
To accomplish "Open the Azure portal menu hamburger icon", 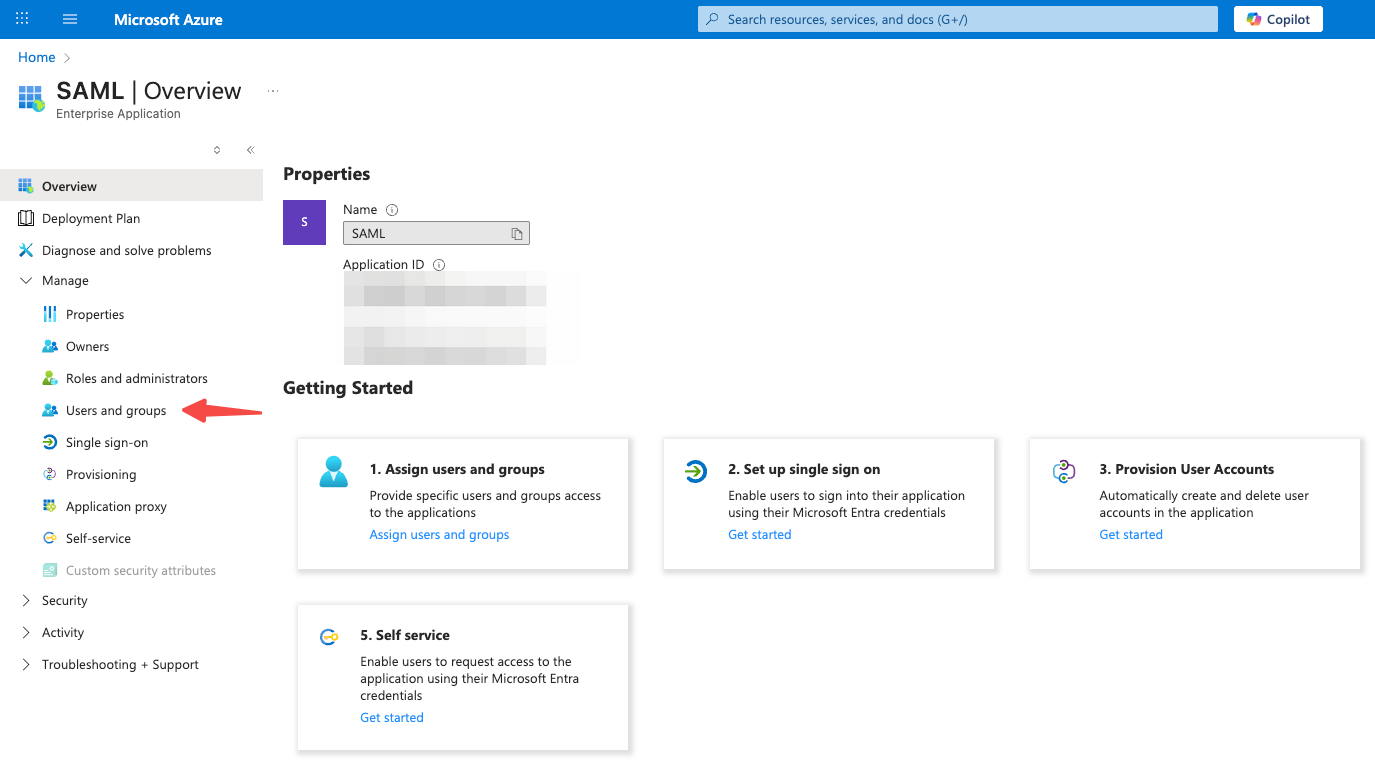I will pos(69,18).
